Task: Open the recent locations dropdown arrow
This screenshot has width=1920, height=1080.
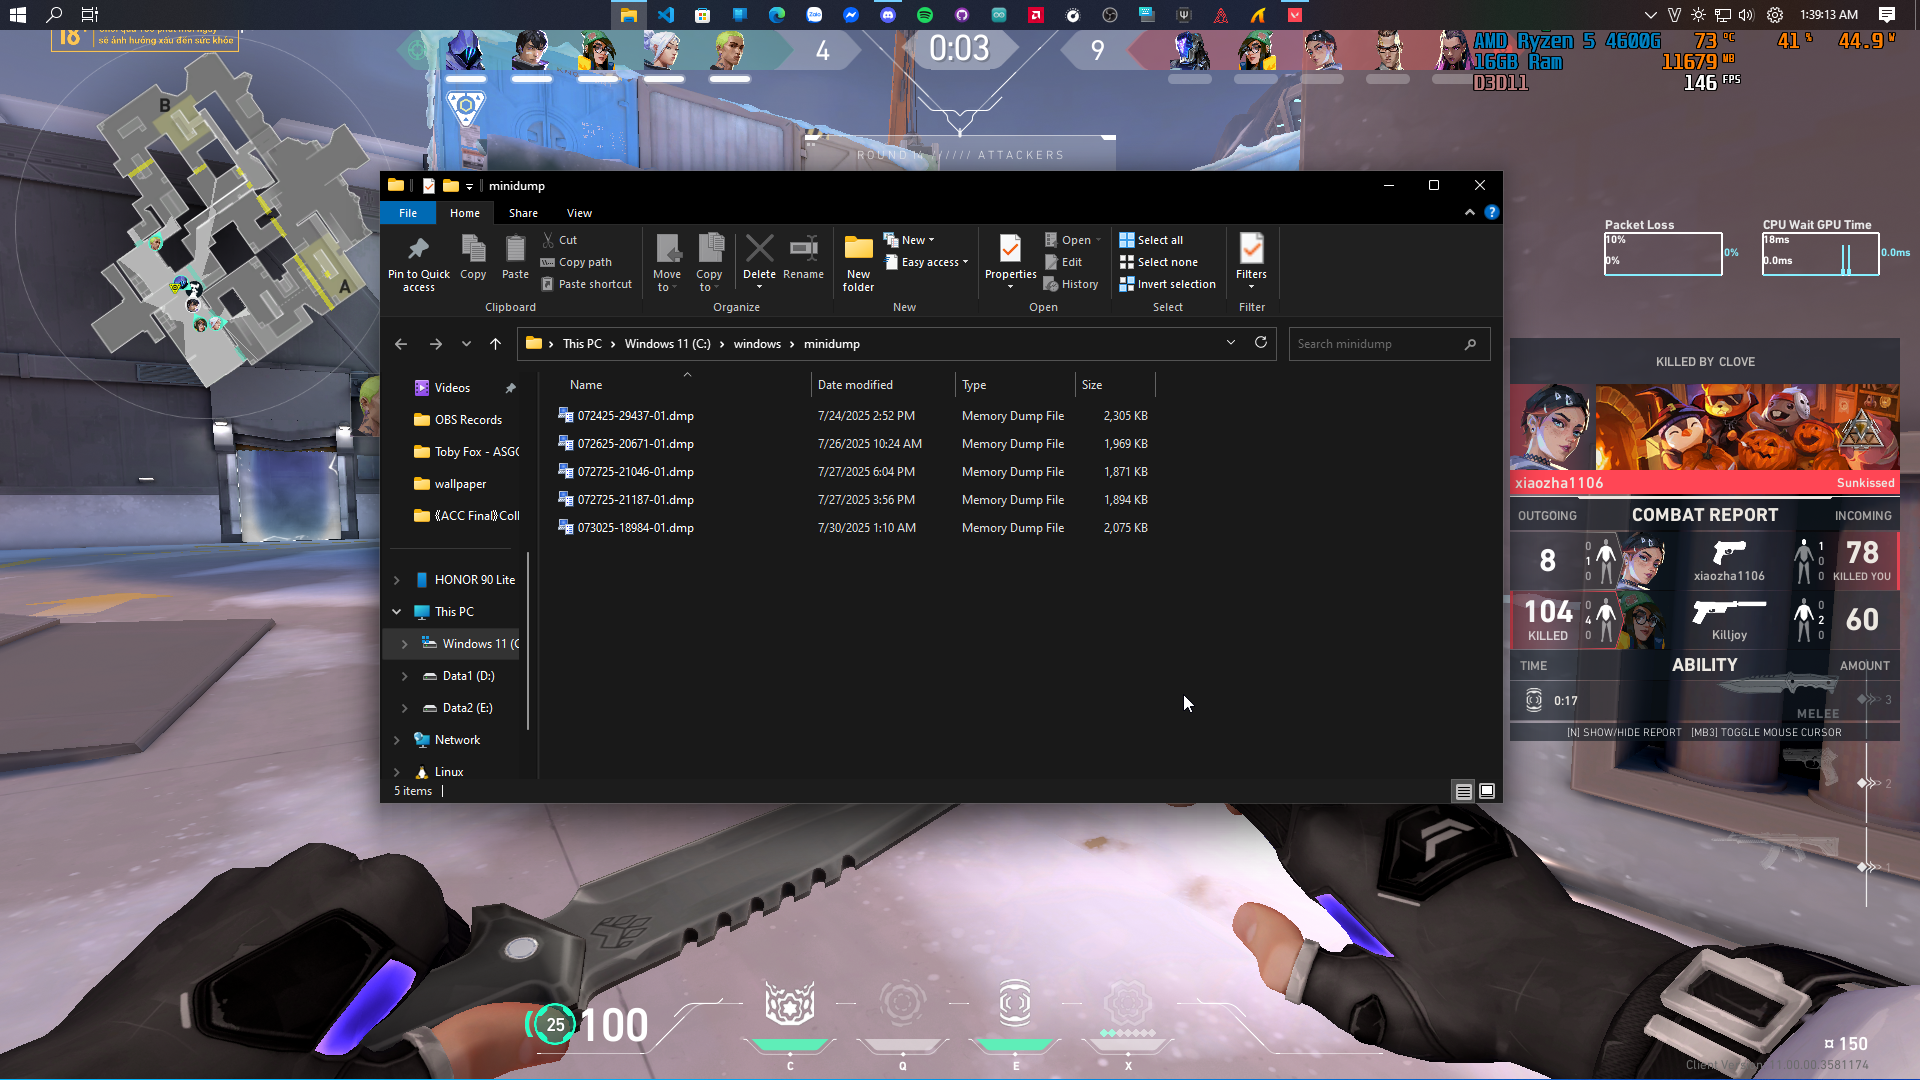Action: point(466,344)
